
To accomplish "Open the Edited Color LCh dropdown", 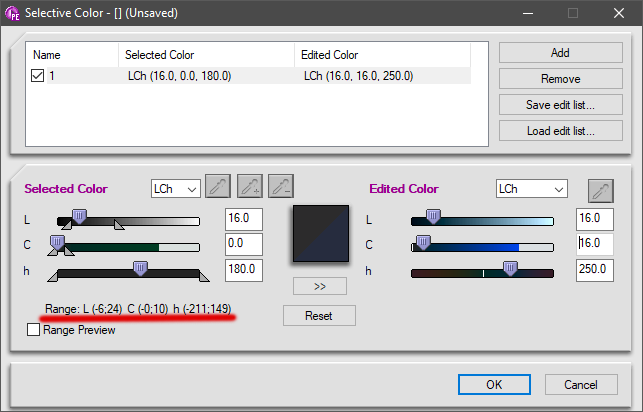I will [x=531, y=189].
